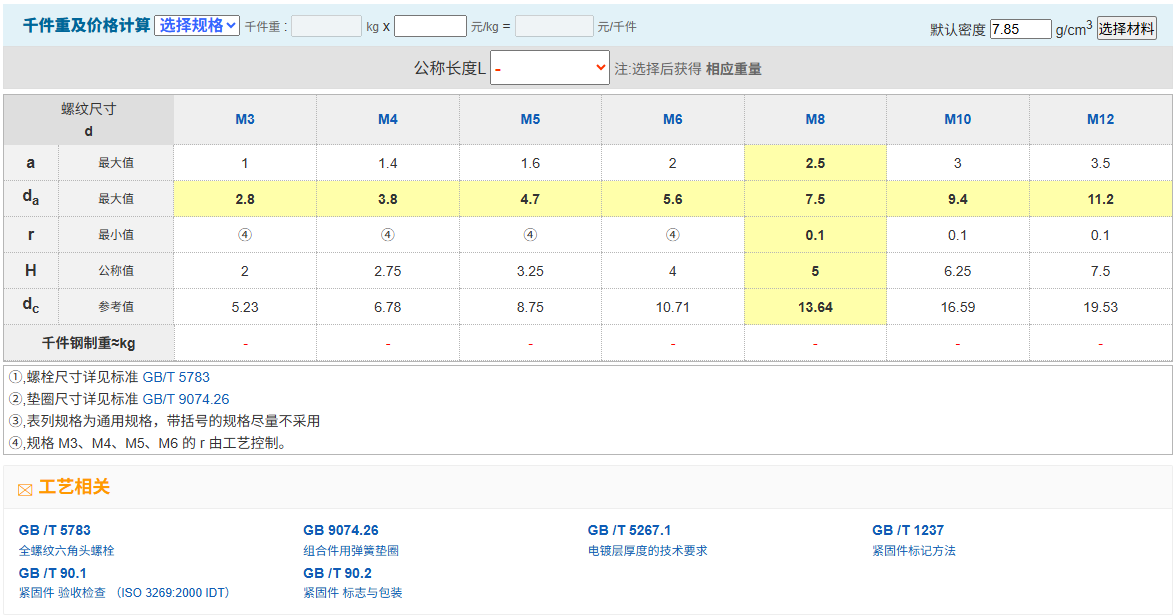Click the default density 7.85 input field

pyautogui.click(x=1020, y=29)
